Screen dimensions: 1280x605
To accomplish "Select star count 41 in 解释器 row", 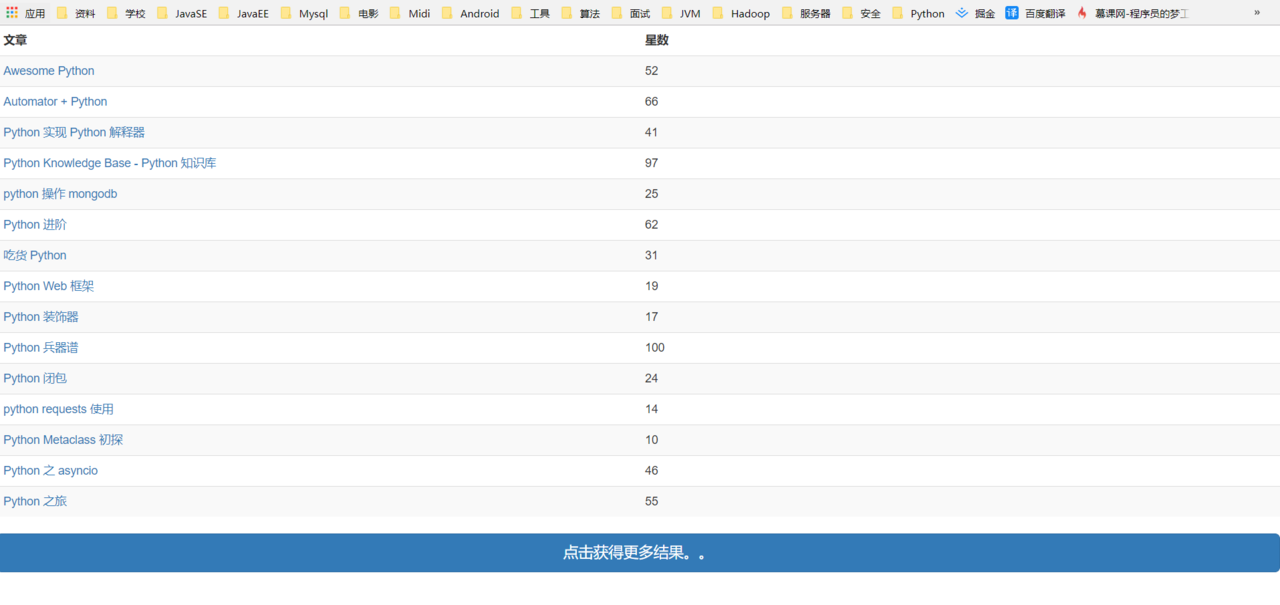I will click(652, 132).
